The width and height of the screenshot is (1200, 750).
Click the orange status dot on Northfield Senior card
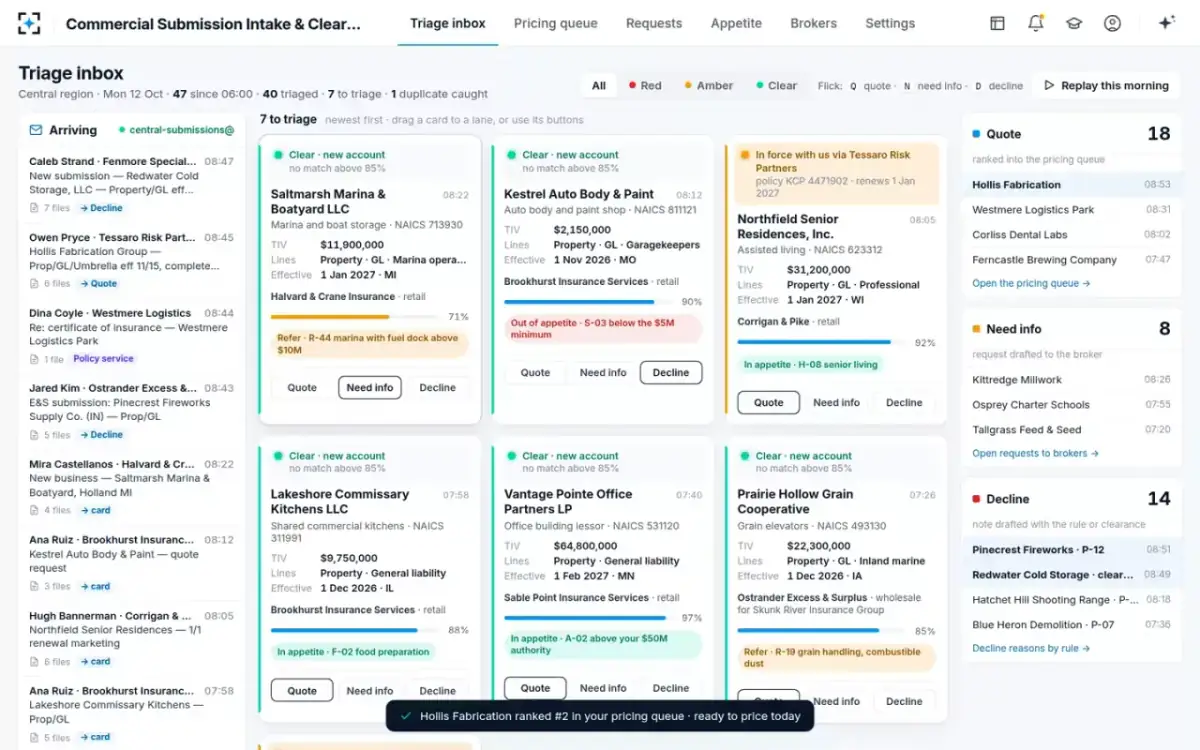(744, 155)
